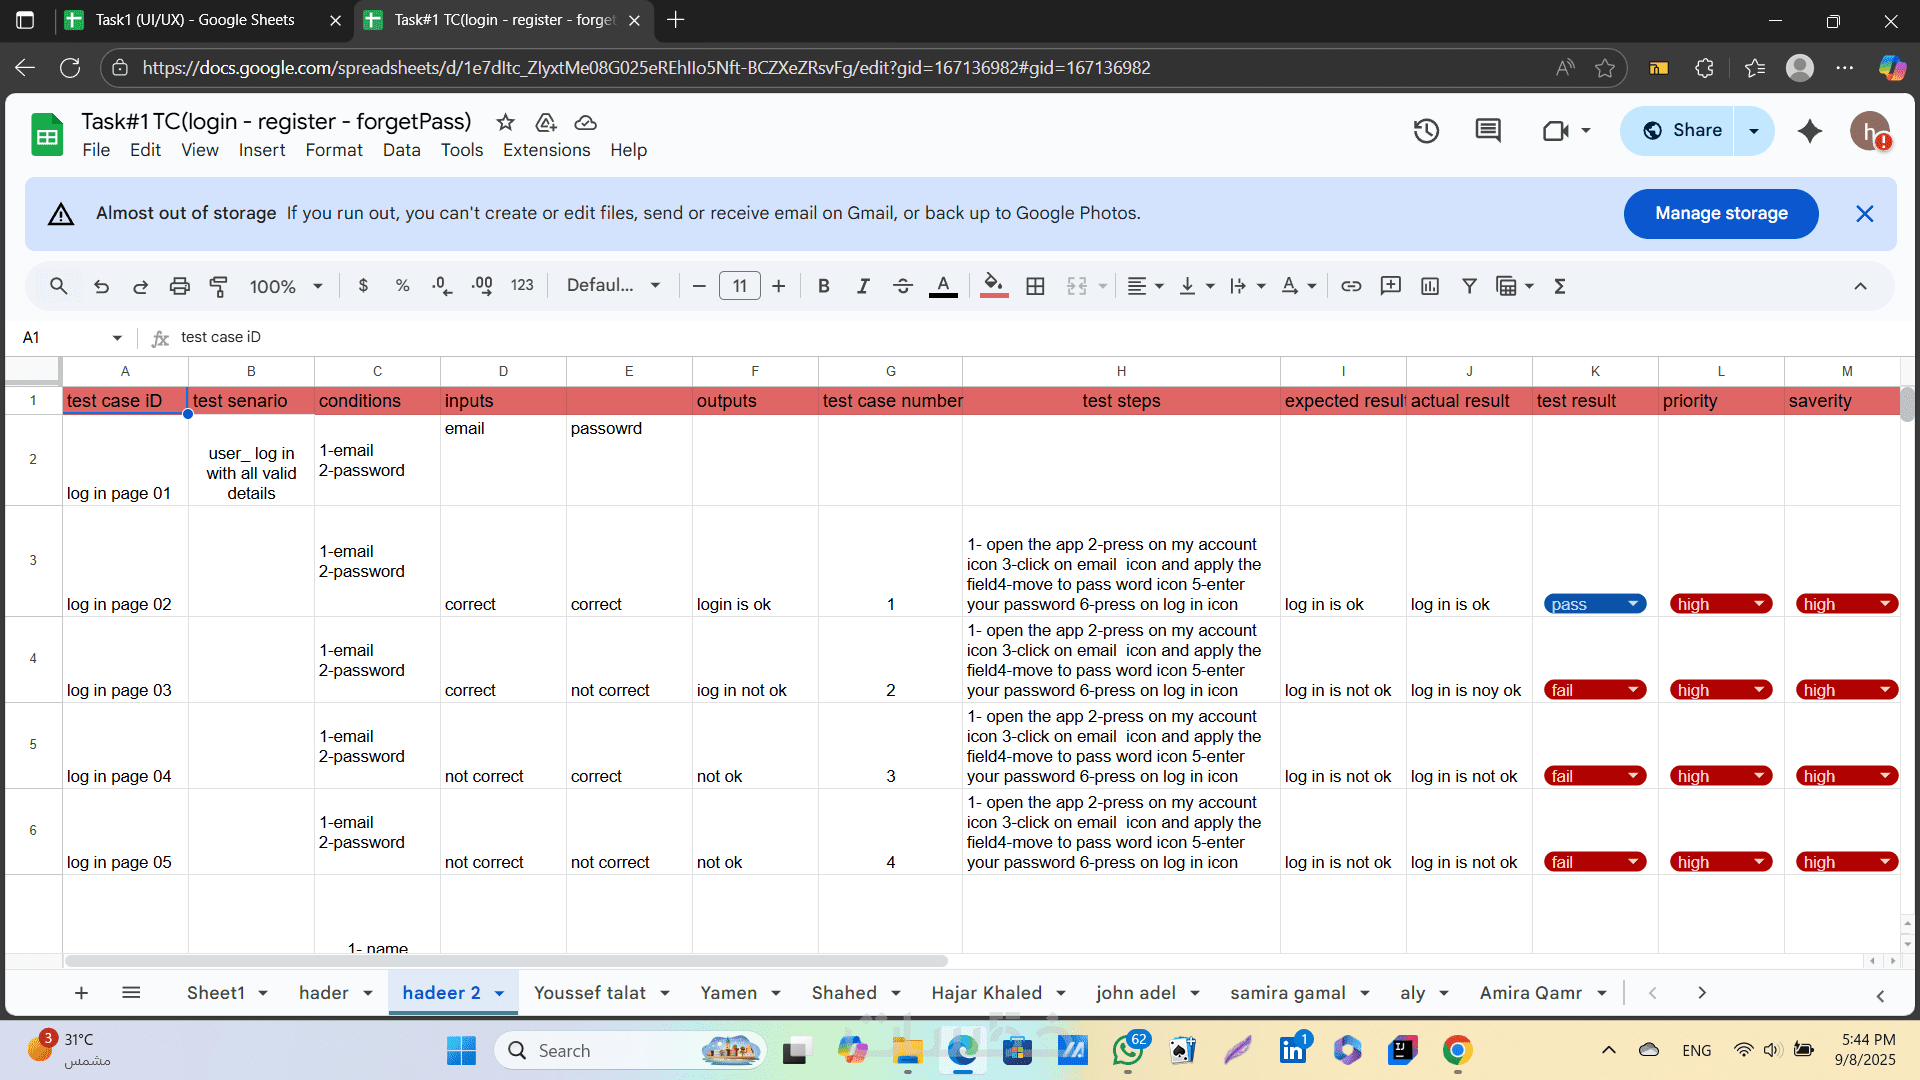Viewport: 1920px width, 1080px height.
Task: Open the Extensions menu
Action: (546, 150)
